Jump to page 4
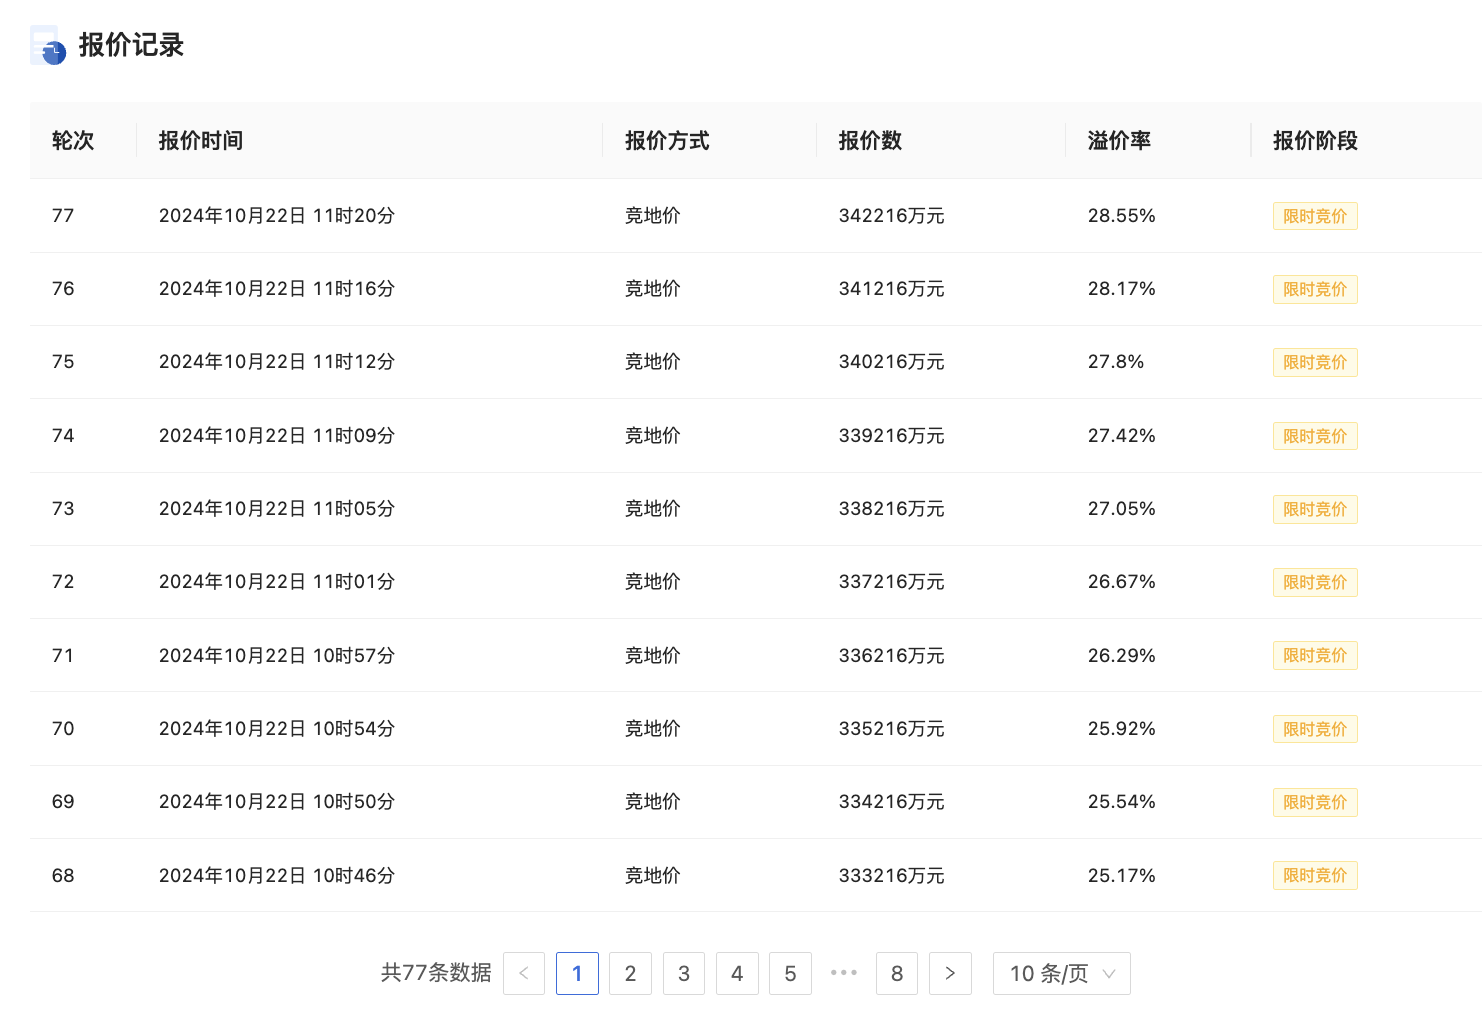Viewport: 1482px width, 1026px height. coord(737,973)
